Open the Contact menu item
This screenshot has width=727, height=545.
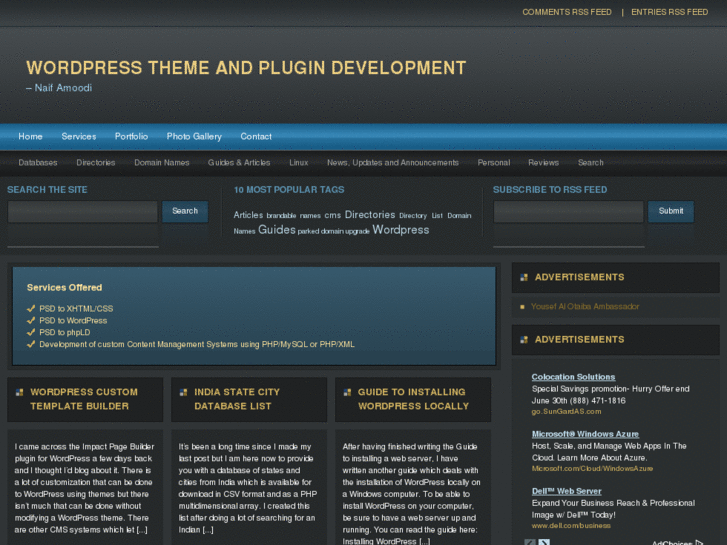coord(256,136)
